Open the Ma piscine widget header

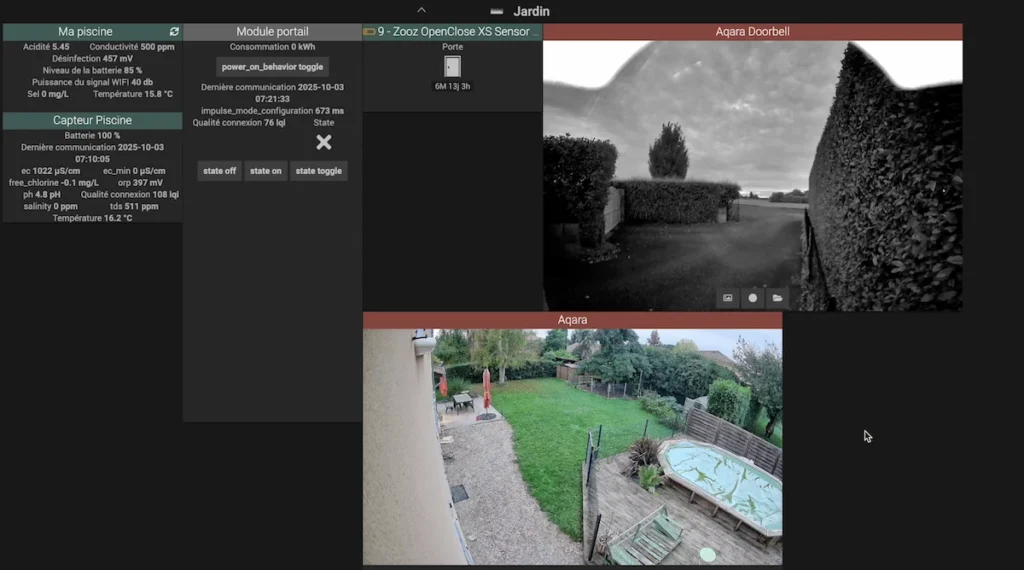[85, 32]
